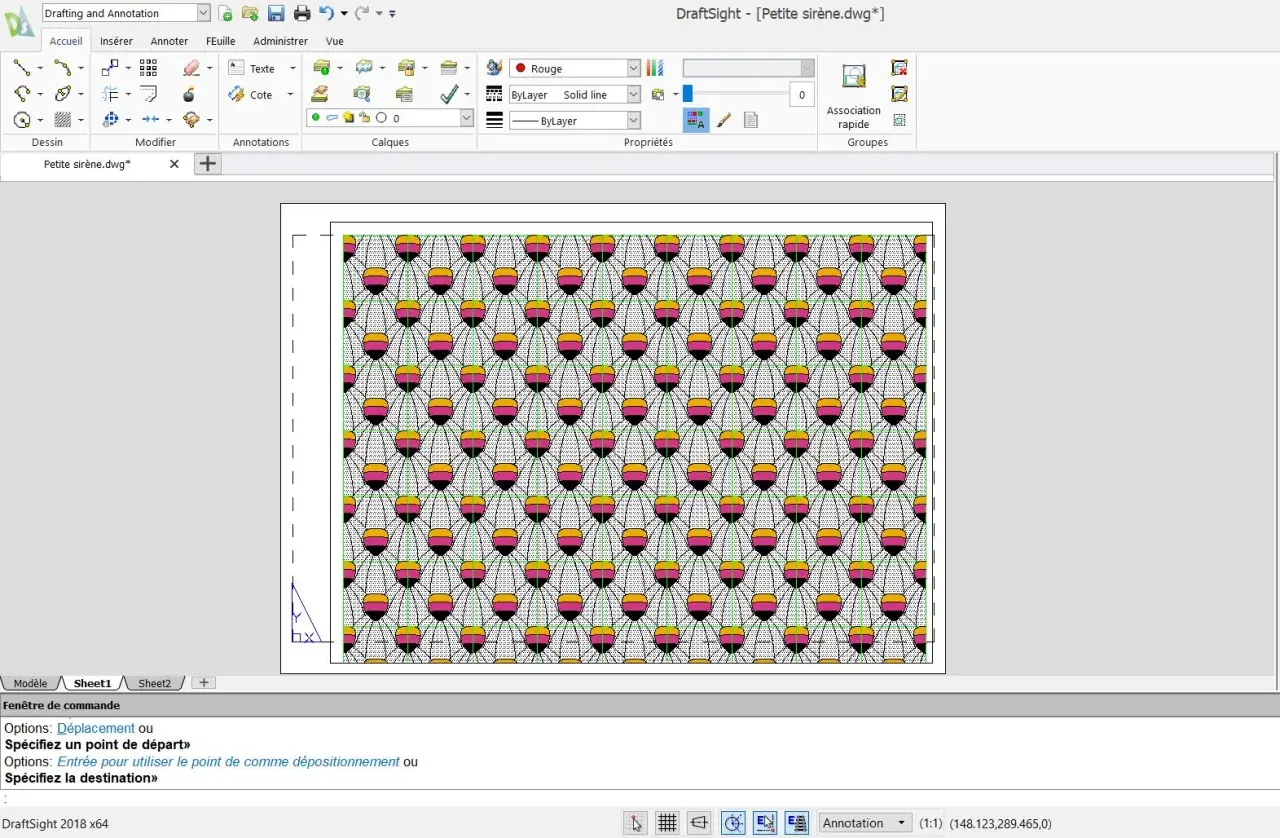Open the layer 0 selection dropdown
Viewport: 1280px width, 838px height.
coord(467,118)
